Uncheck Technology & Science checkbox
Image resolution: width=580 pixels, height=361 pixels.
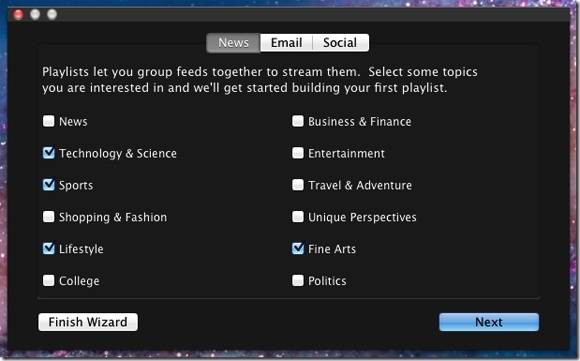[x=48, y=153]
